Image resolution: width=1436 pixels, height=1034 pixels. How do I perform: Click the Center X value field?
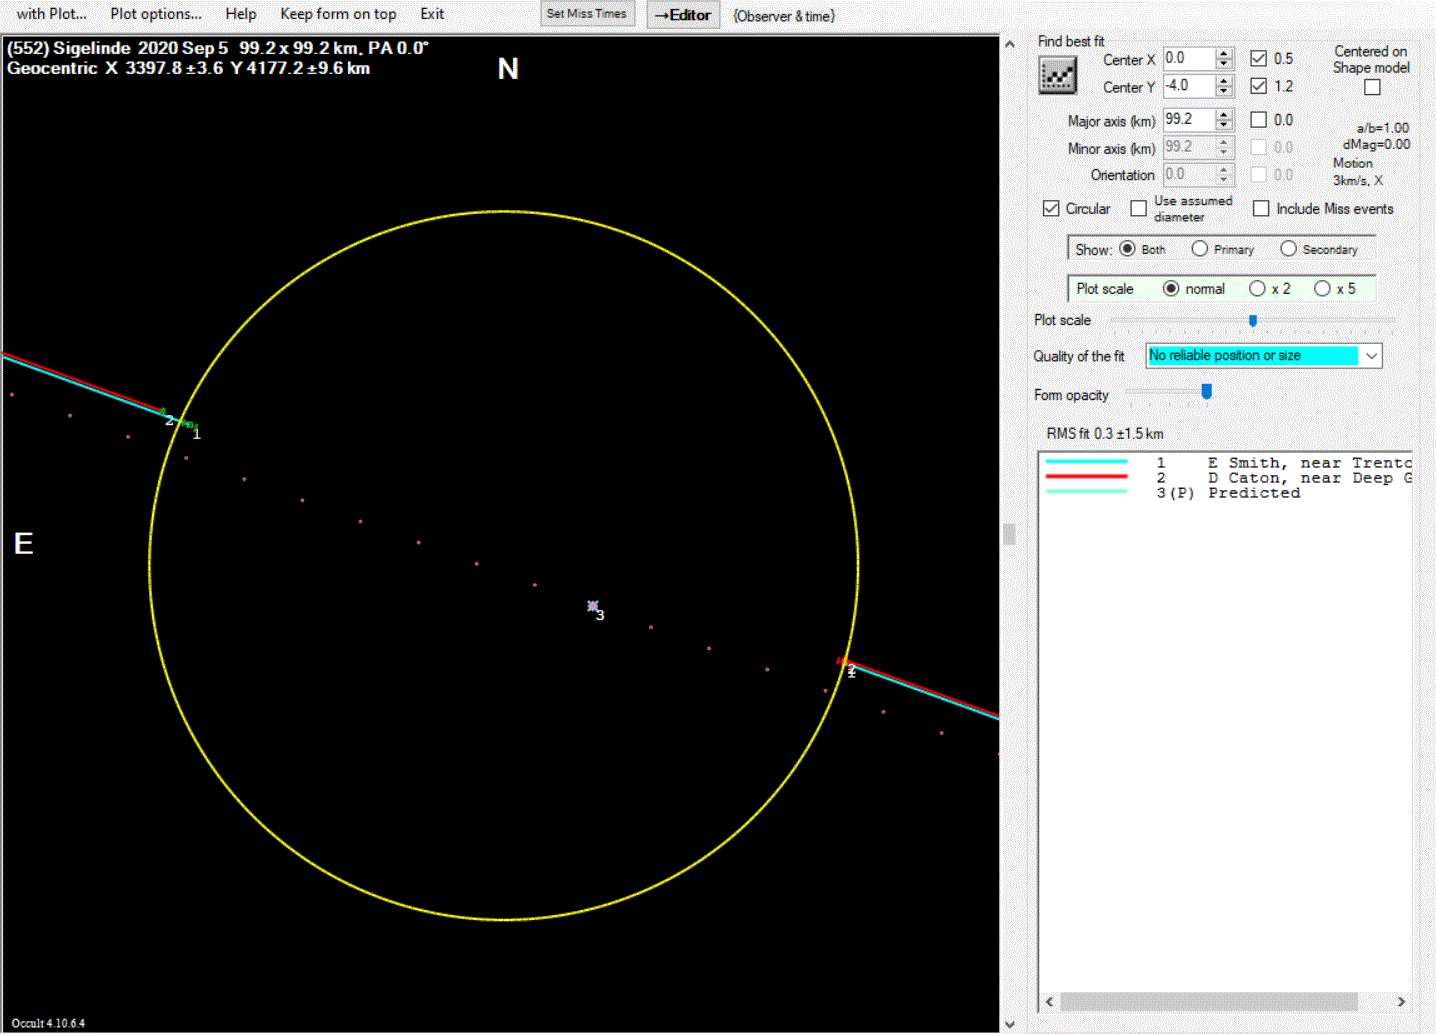pos(1189,59)
